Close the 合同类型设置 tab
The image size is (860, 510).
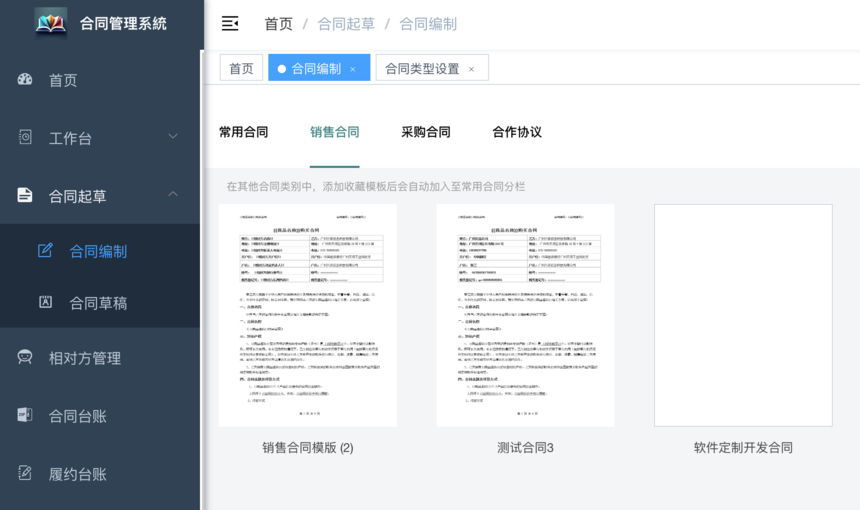(471, 69)
